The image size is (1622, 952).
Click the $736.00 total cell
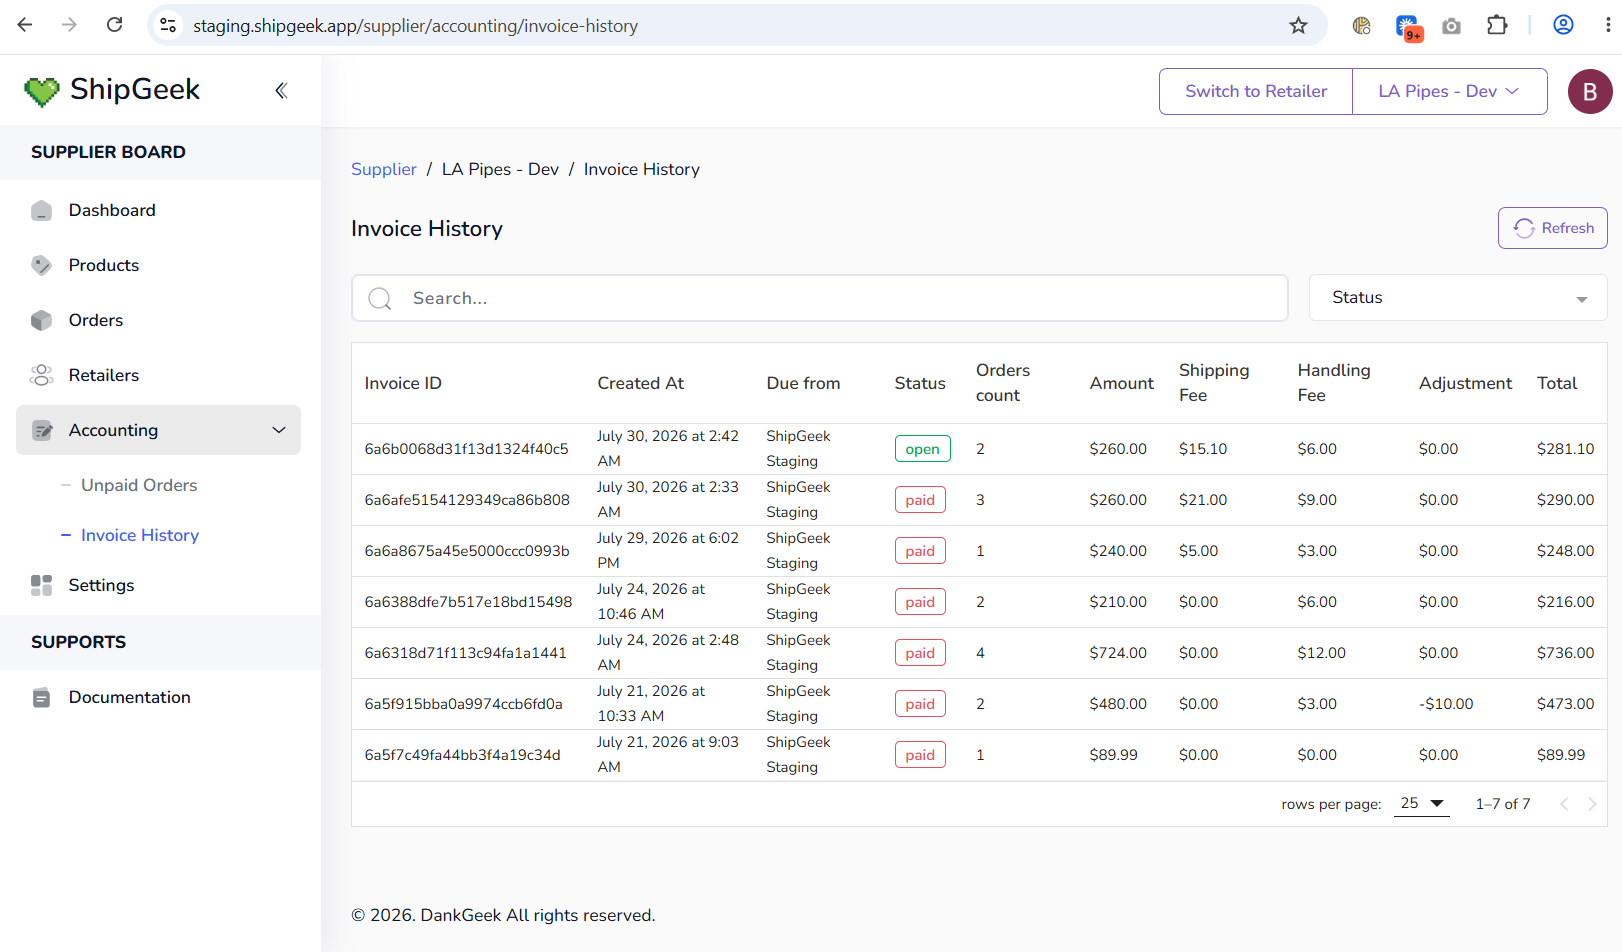1565,653
